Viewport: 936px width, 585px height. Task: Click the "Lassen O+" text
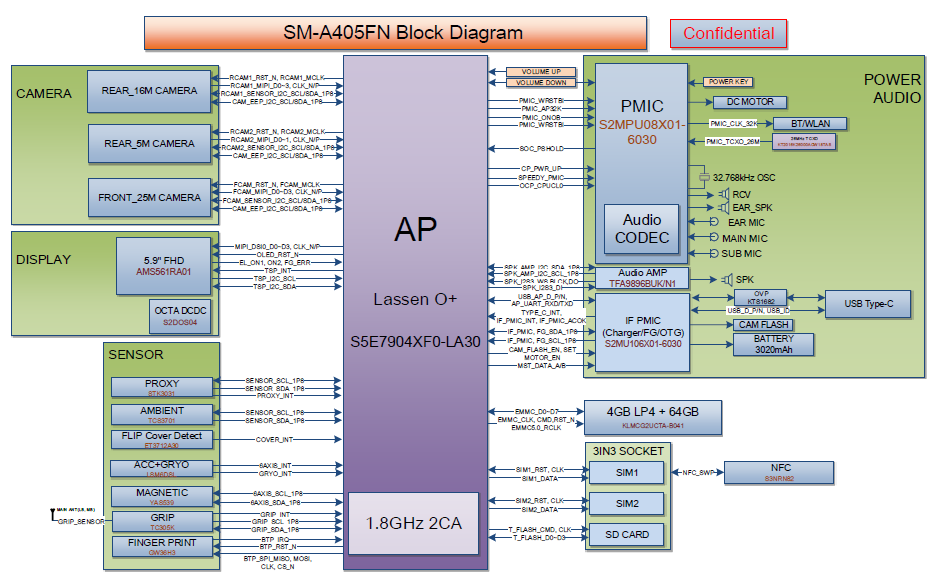415,299
